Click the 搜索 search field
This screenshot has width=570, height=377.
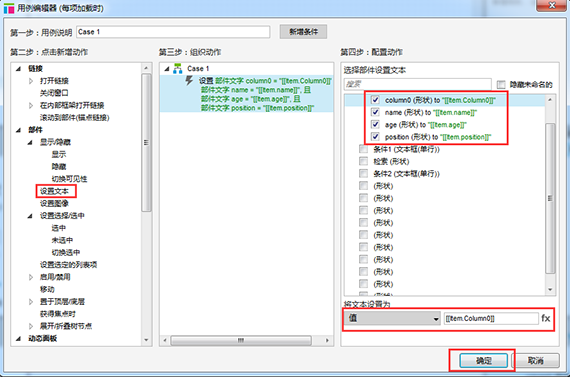point(417,84)
